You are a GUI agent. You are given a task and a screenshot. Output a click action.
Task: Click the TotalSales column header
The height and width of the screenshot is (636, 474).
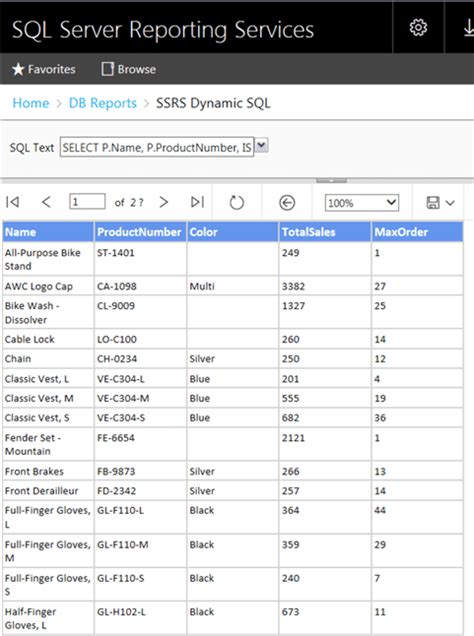325,232
